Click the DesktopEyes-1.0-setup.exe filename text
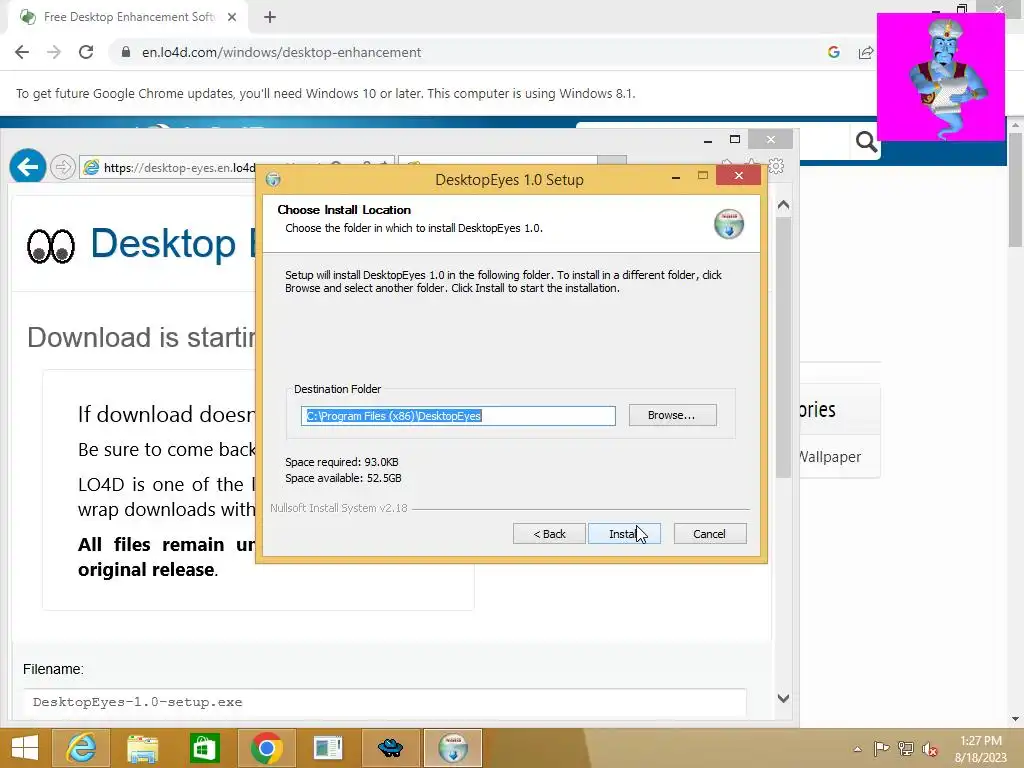The height and width of the screenshot is (768, 1024). [x=137, y=702]
